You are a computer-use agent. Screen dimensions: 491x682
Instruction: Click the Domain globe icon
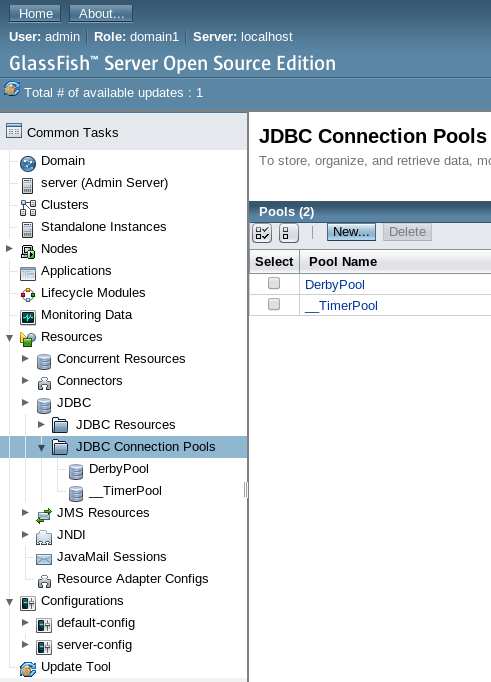coord(28,164)
